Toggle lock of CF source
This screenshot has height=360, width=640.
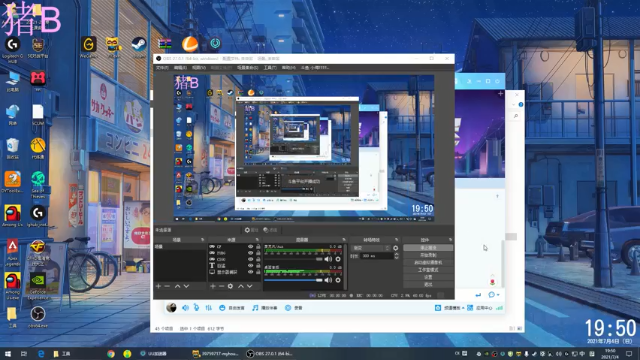[258, 247]
